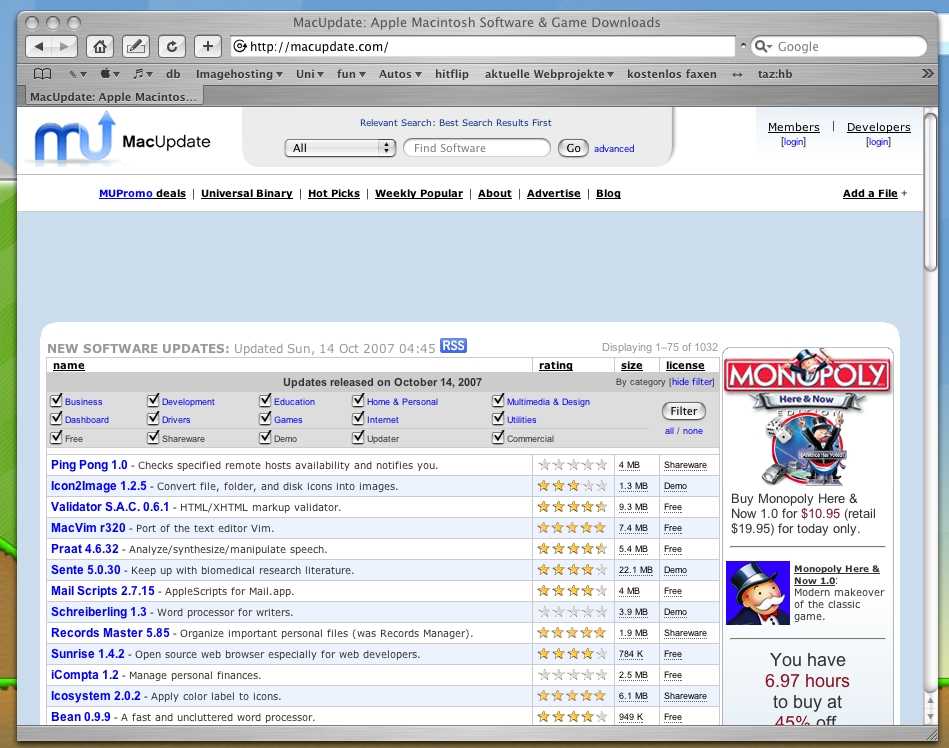Open the fun bookmarks menu
The width and height of the screenshot is (949, 748).
coord(351,74)
